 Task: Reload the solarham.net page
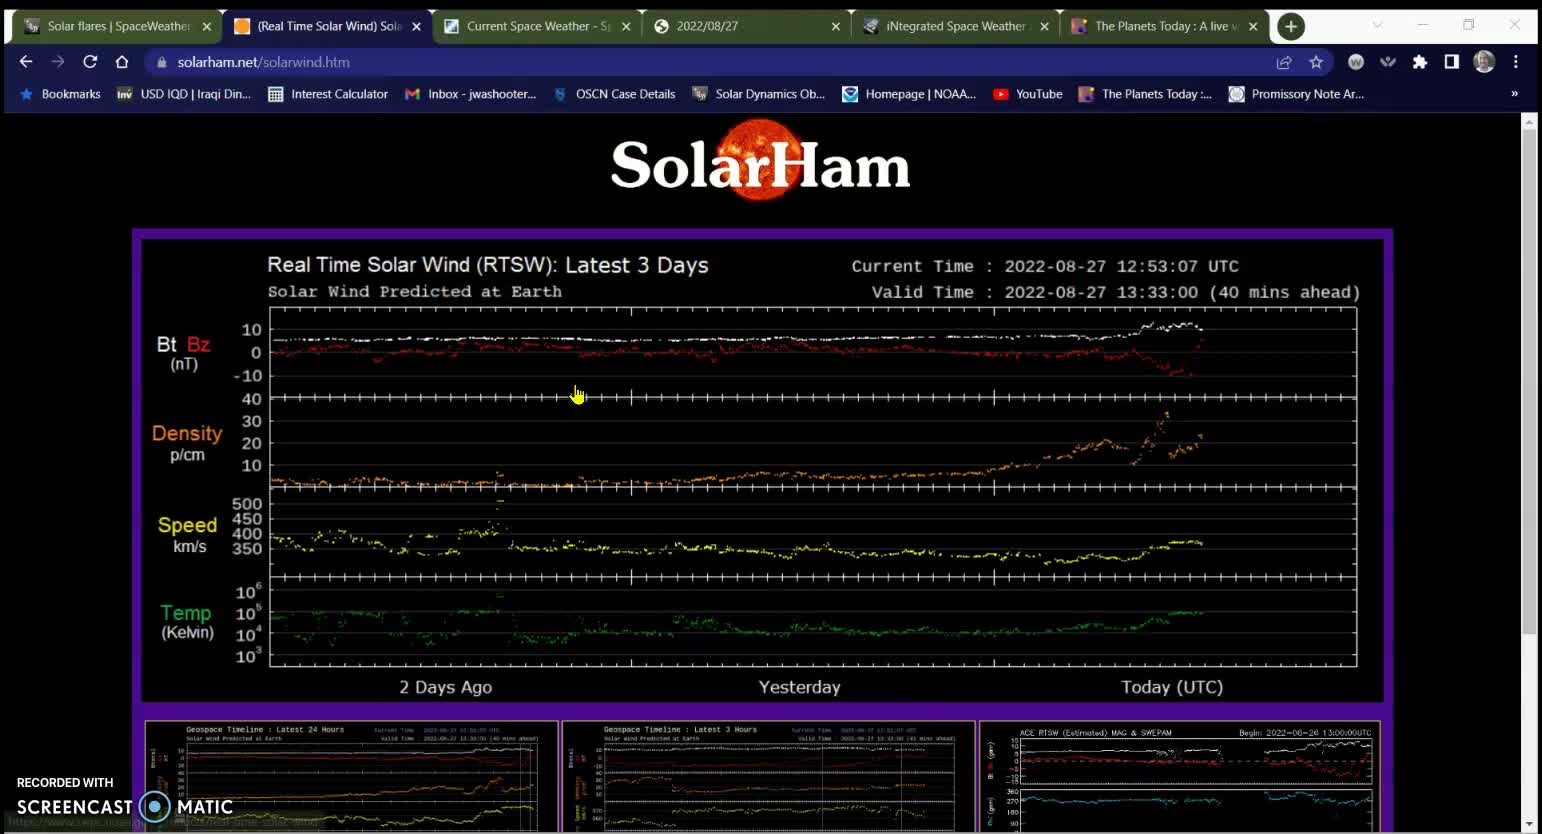point(90,62)
